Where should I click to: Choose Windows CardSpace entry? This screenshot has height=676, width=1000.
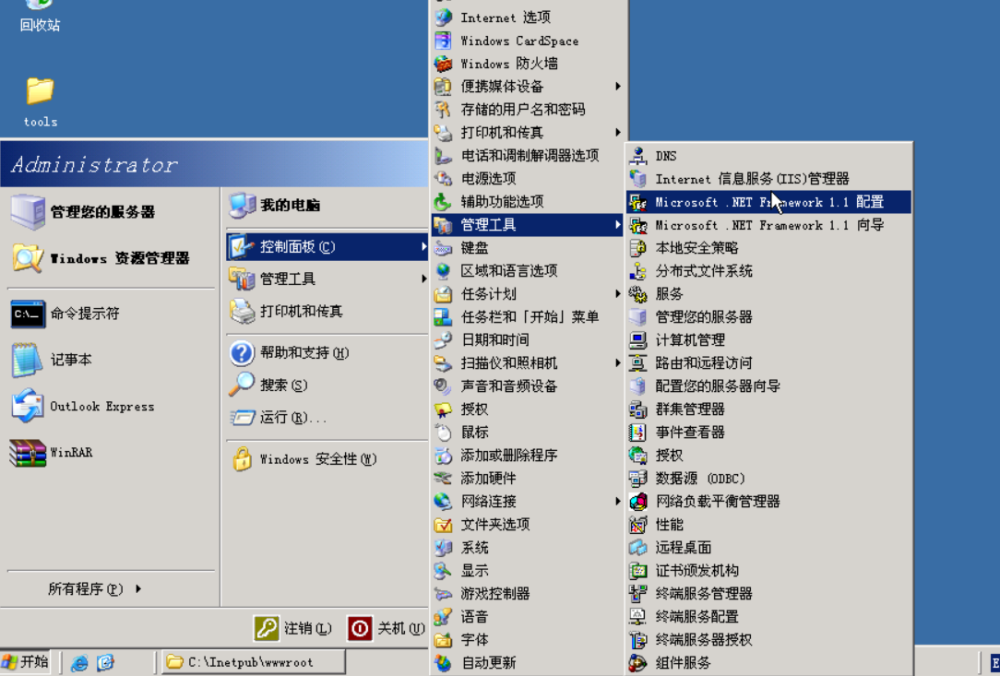[x=527, y=40]
